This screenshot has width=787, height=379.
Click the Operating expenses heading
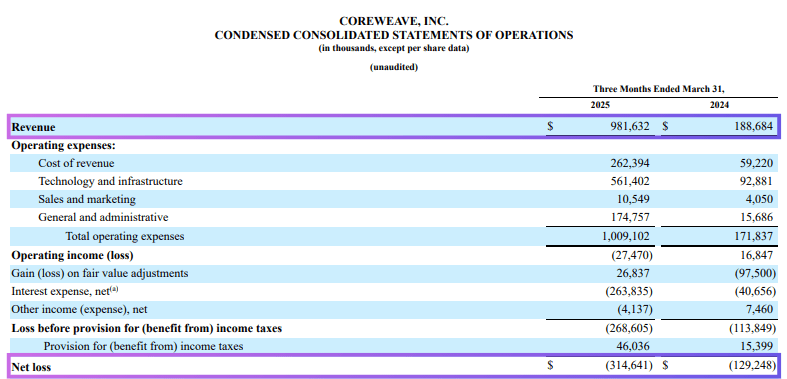[x=63, y=146]
